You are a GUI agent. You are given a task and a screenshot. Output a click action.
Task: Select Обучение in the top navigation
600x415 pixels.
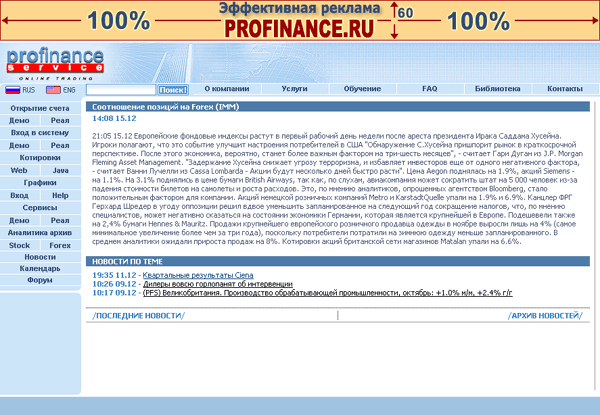(x=361, y=89)
